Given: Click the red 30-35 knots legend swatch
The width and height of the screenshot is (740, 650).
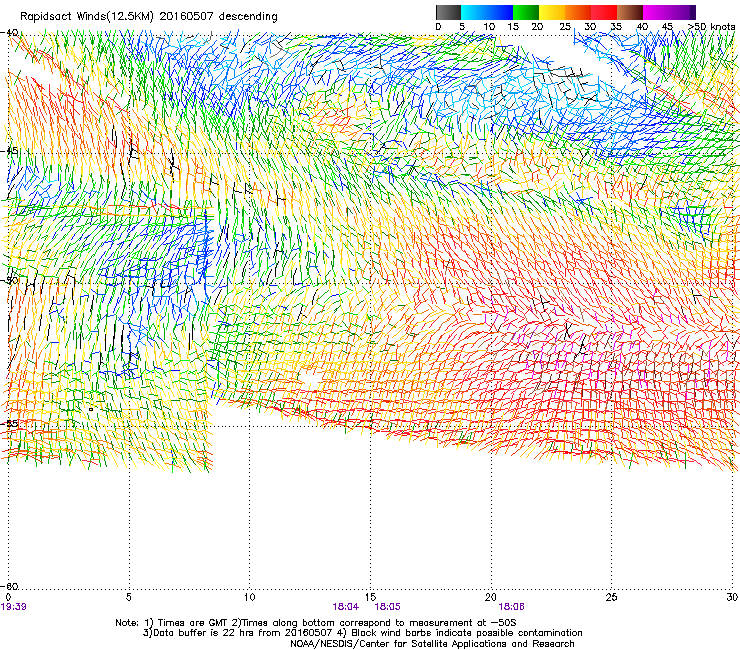Looking at the screenshot, I should coord(604,12).
